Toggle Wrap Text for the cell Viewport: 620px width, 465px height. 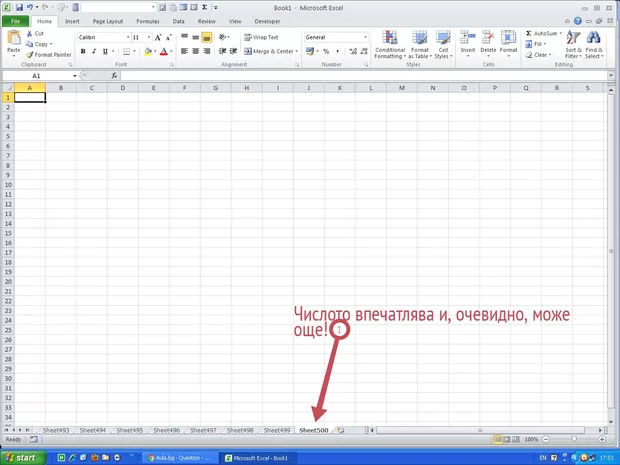pyautogui.click(x=261, y=37)
